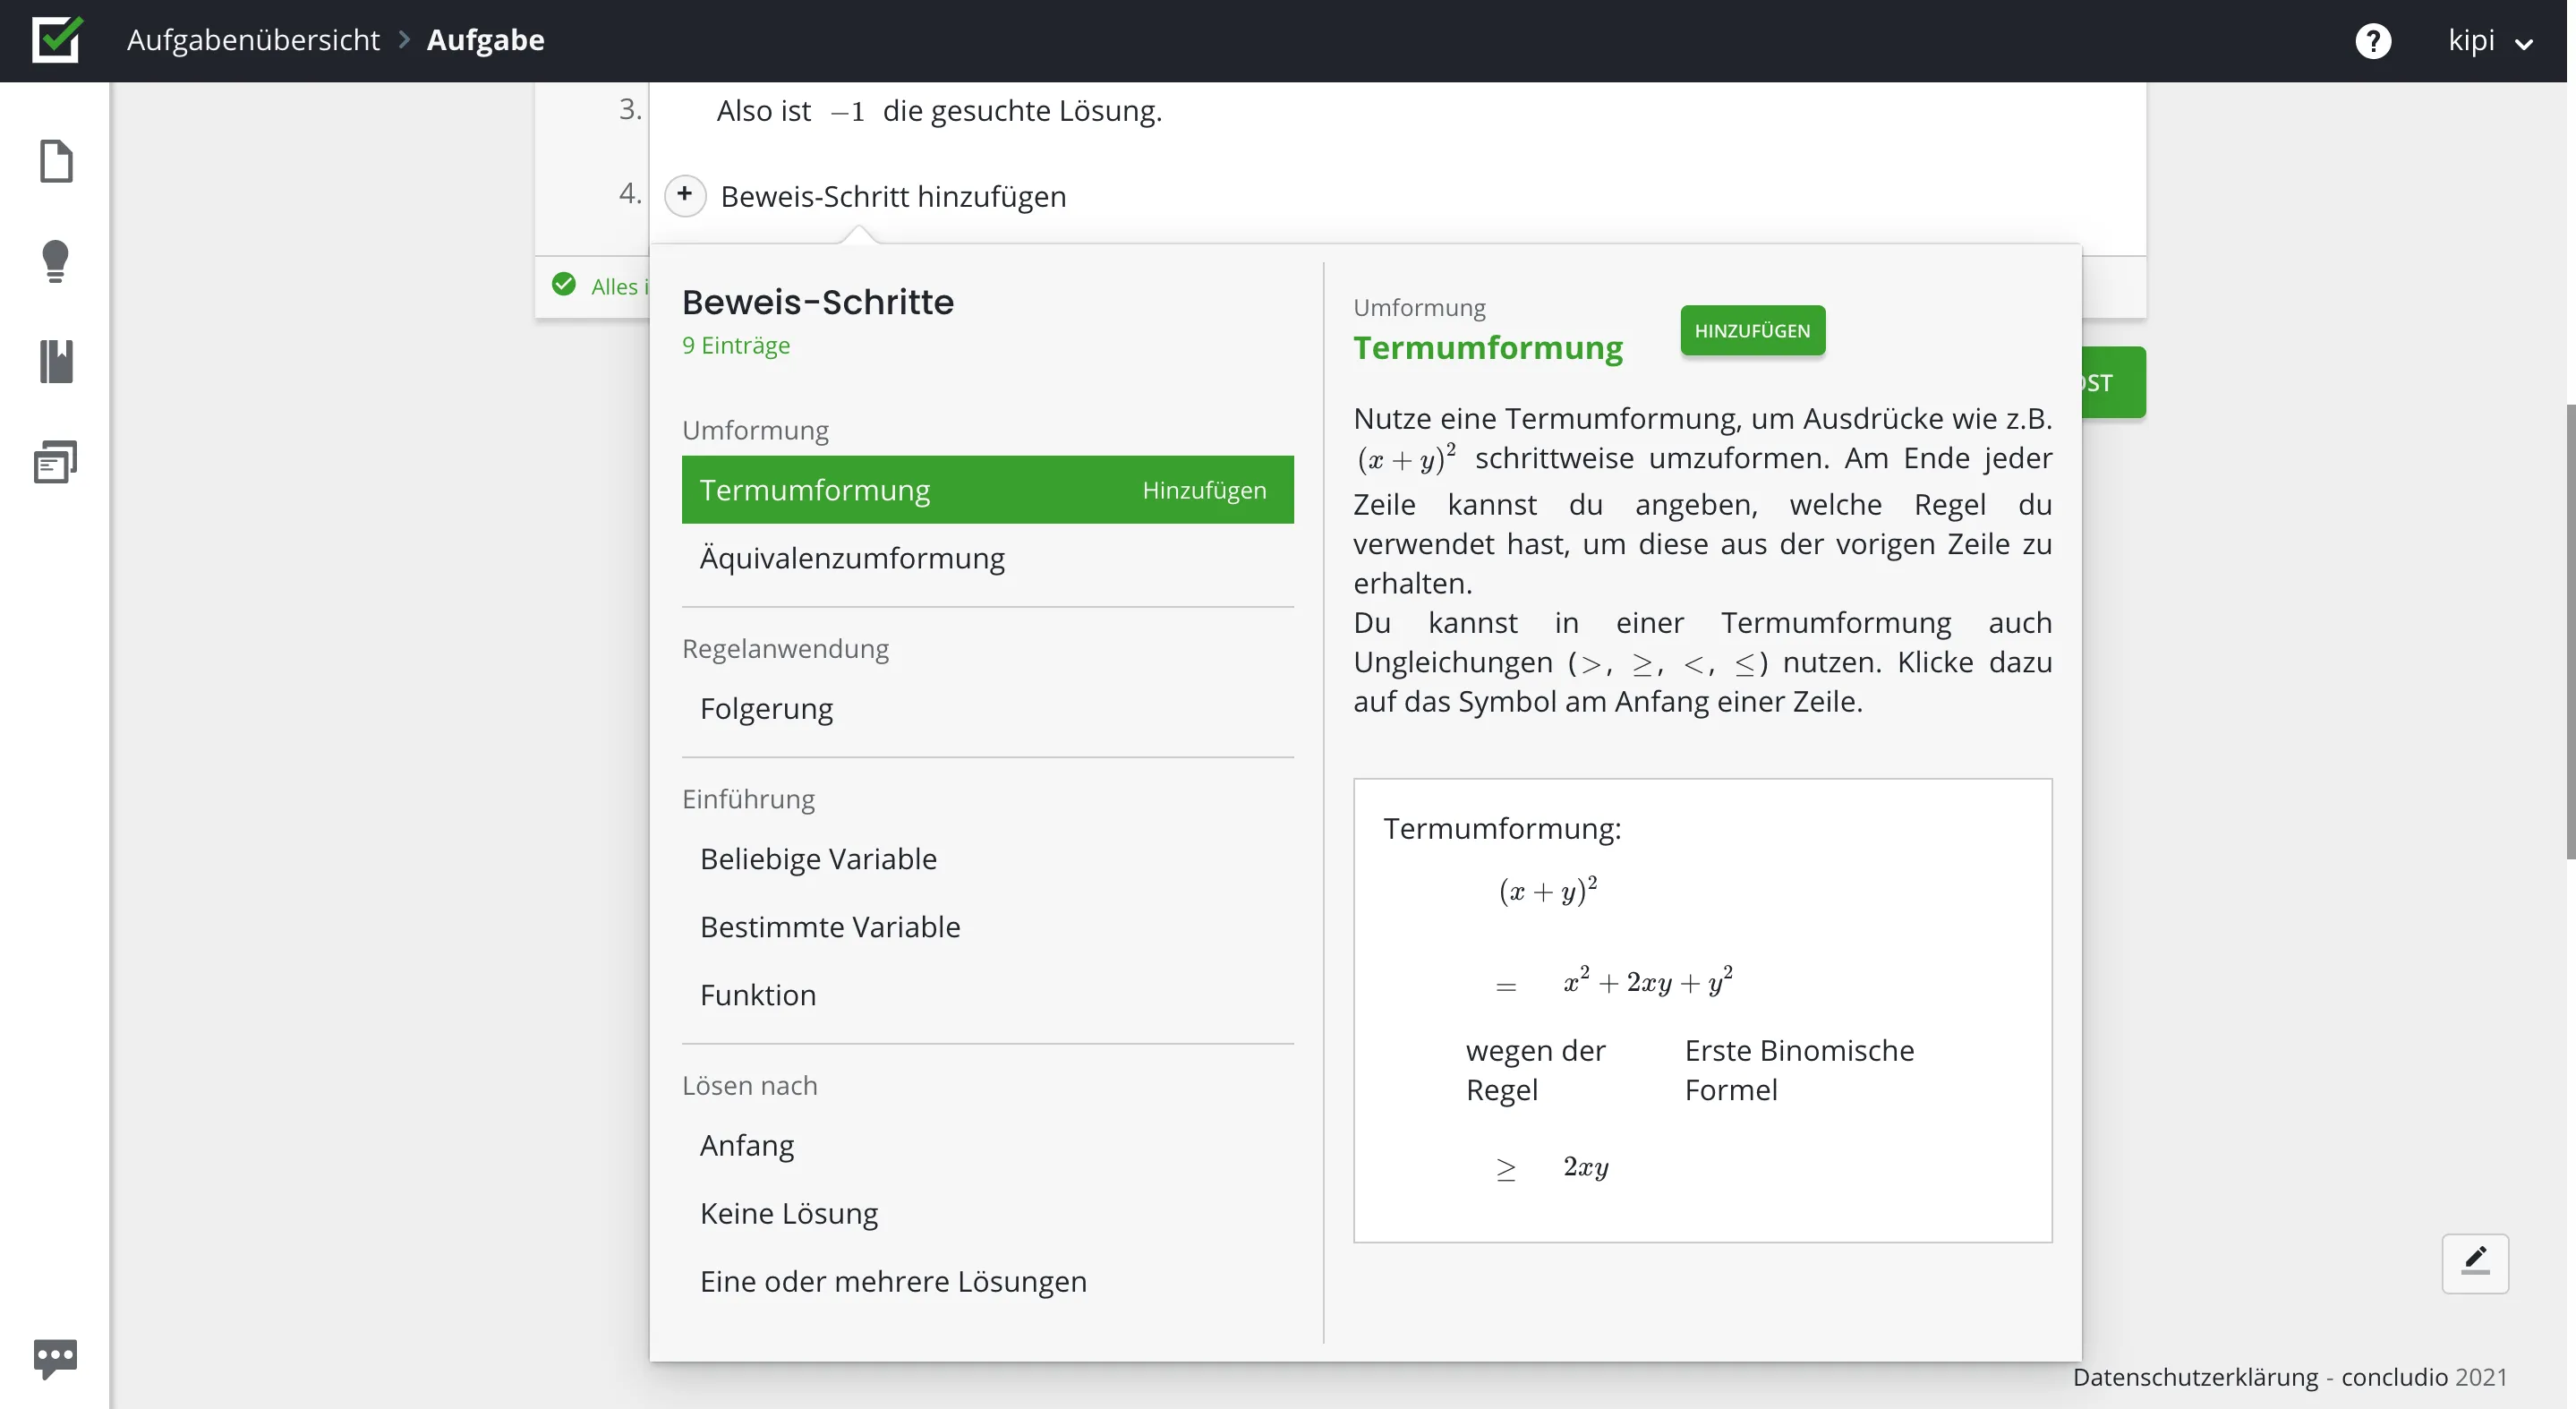The height and width of the screenshot is (1409, 2576).
Task: Select the Funktion entry
Action: tap(758, 994)
